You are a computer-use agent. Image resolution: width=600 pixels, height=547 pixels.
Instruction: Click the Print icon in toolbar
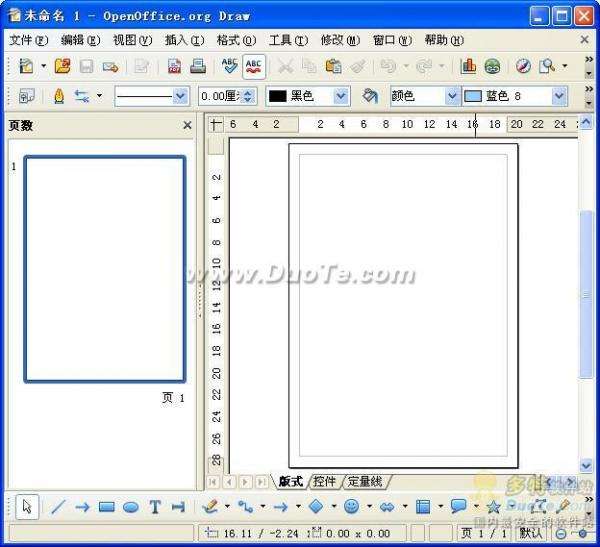click(197, 66)
